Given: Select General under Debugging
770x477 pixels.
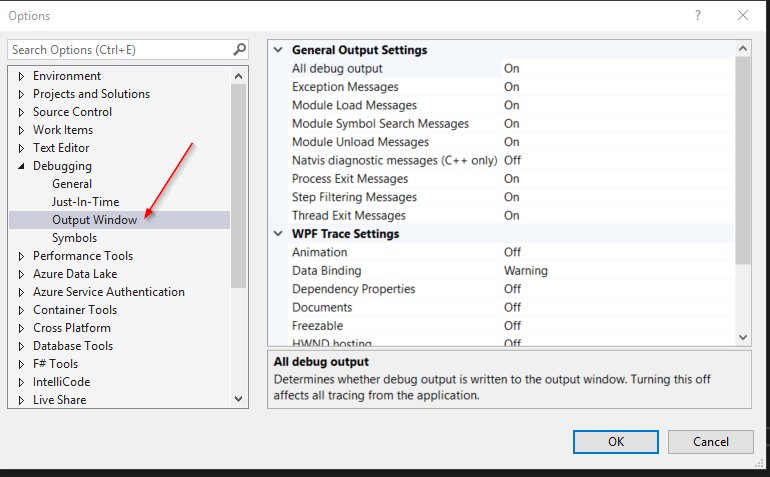Looking at the screenshot, I should (72, 184).
